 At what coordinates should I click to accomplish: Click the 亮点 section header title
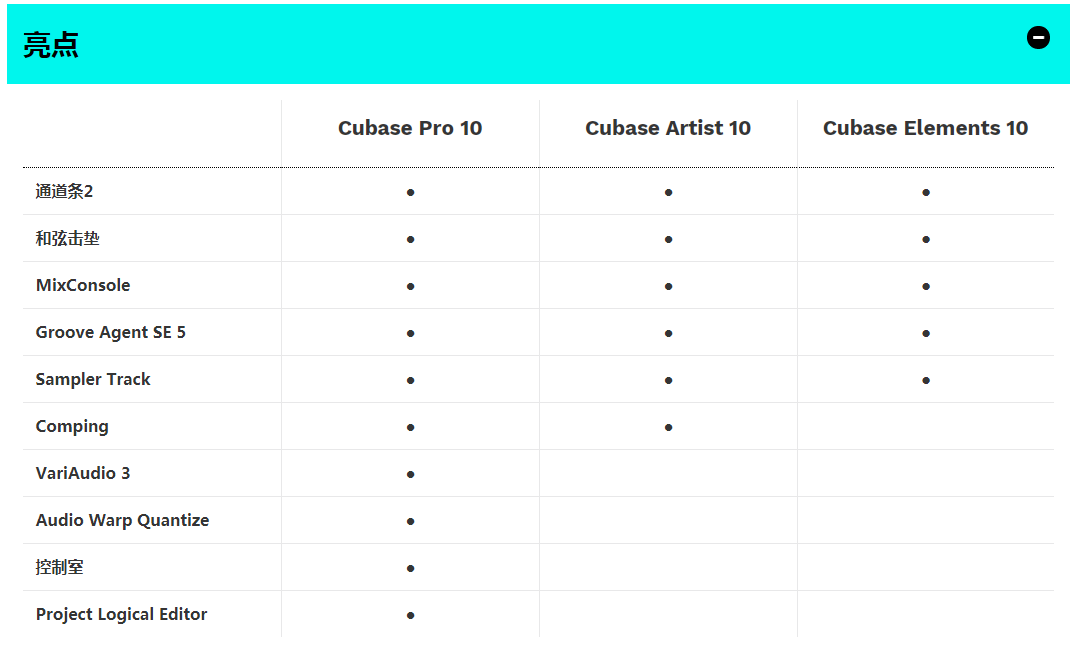[51, 45]
